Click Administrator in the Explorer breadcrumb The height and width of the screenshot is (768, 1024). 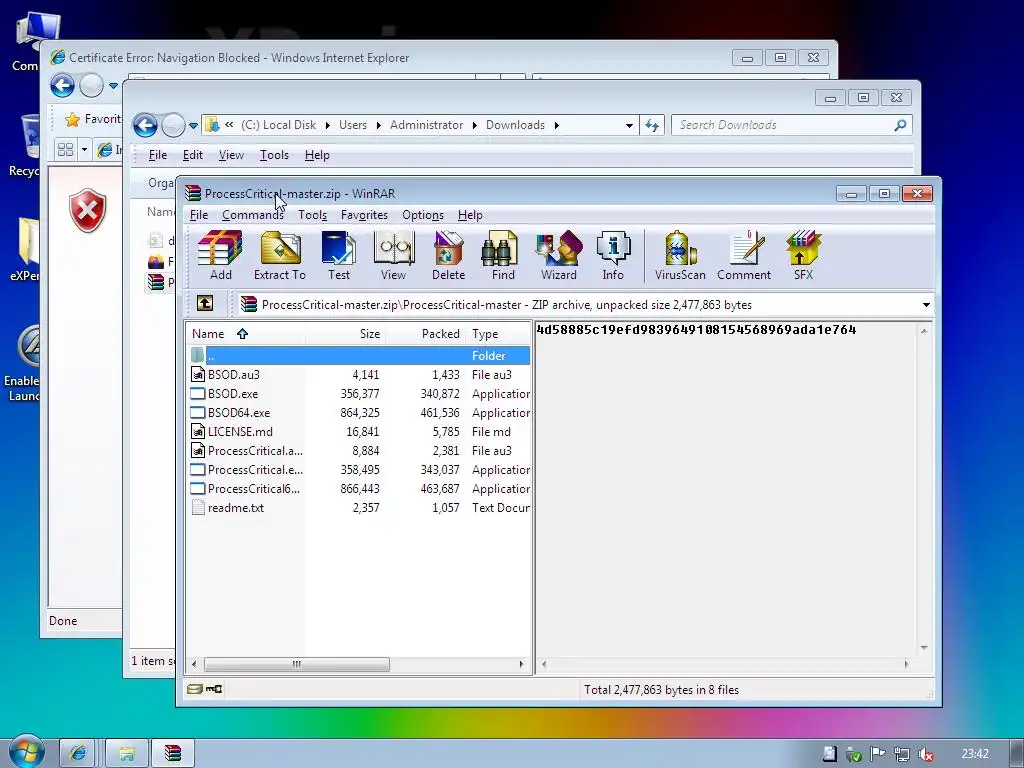point(426,125)
